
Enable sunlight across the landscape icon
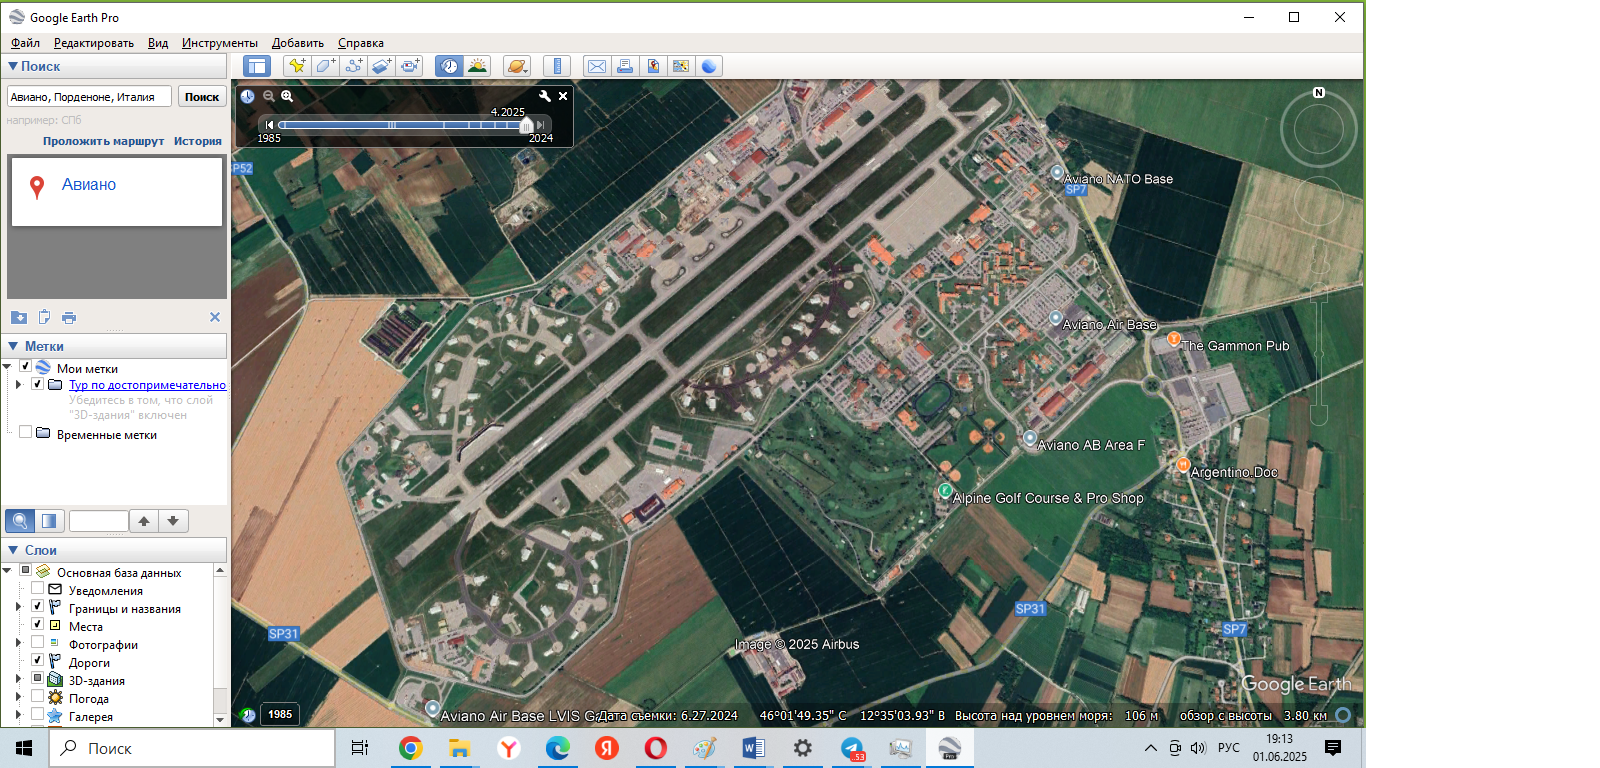click(x=478, y=66)
